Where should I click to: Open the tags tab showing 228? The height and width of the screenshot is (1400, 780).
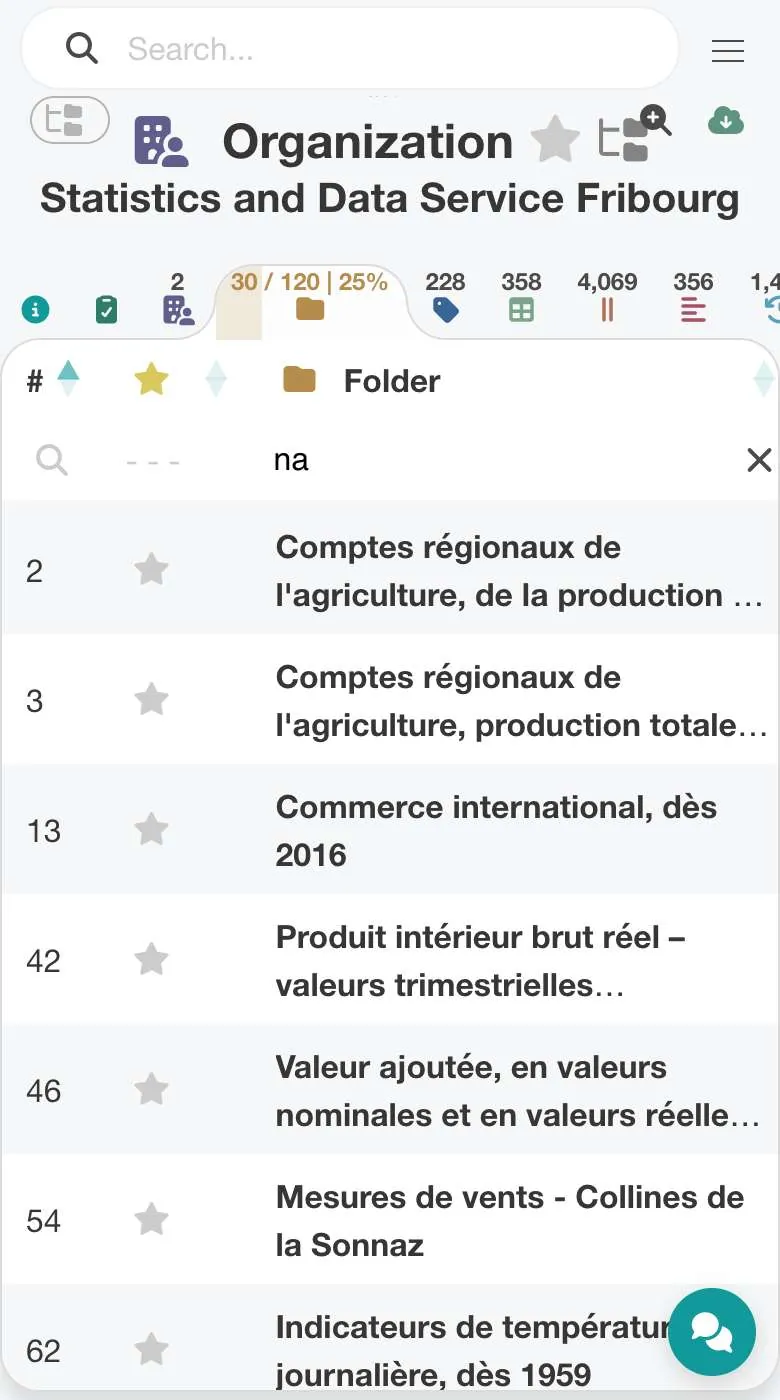coord(445,297)
